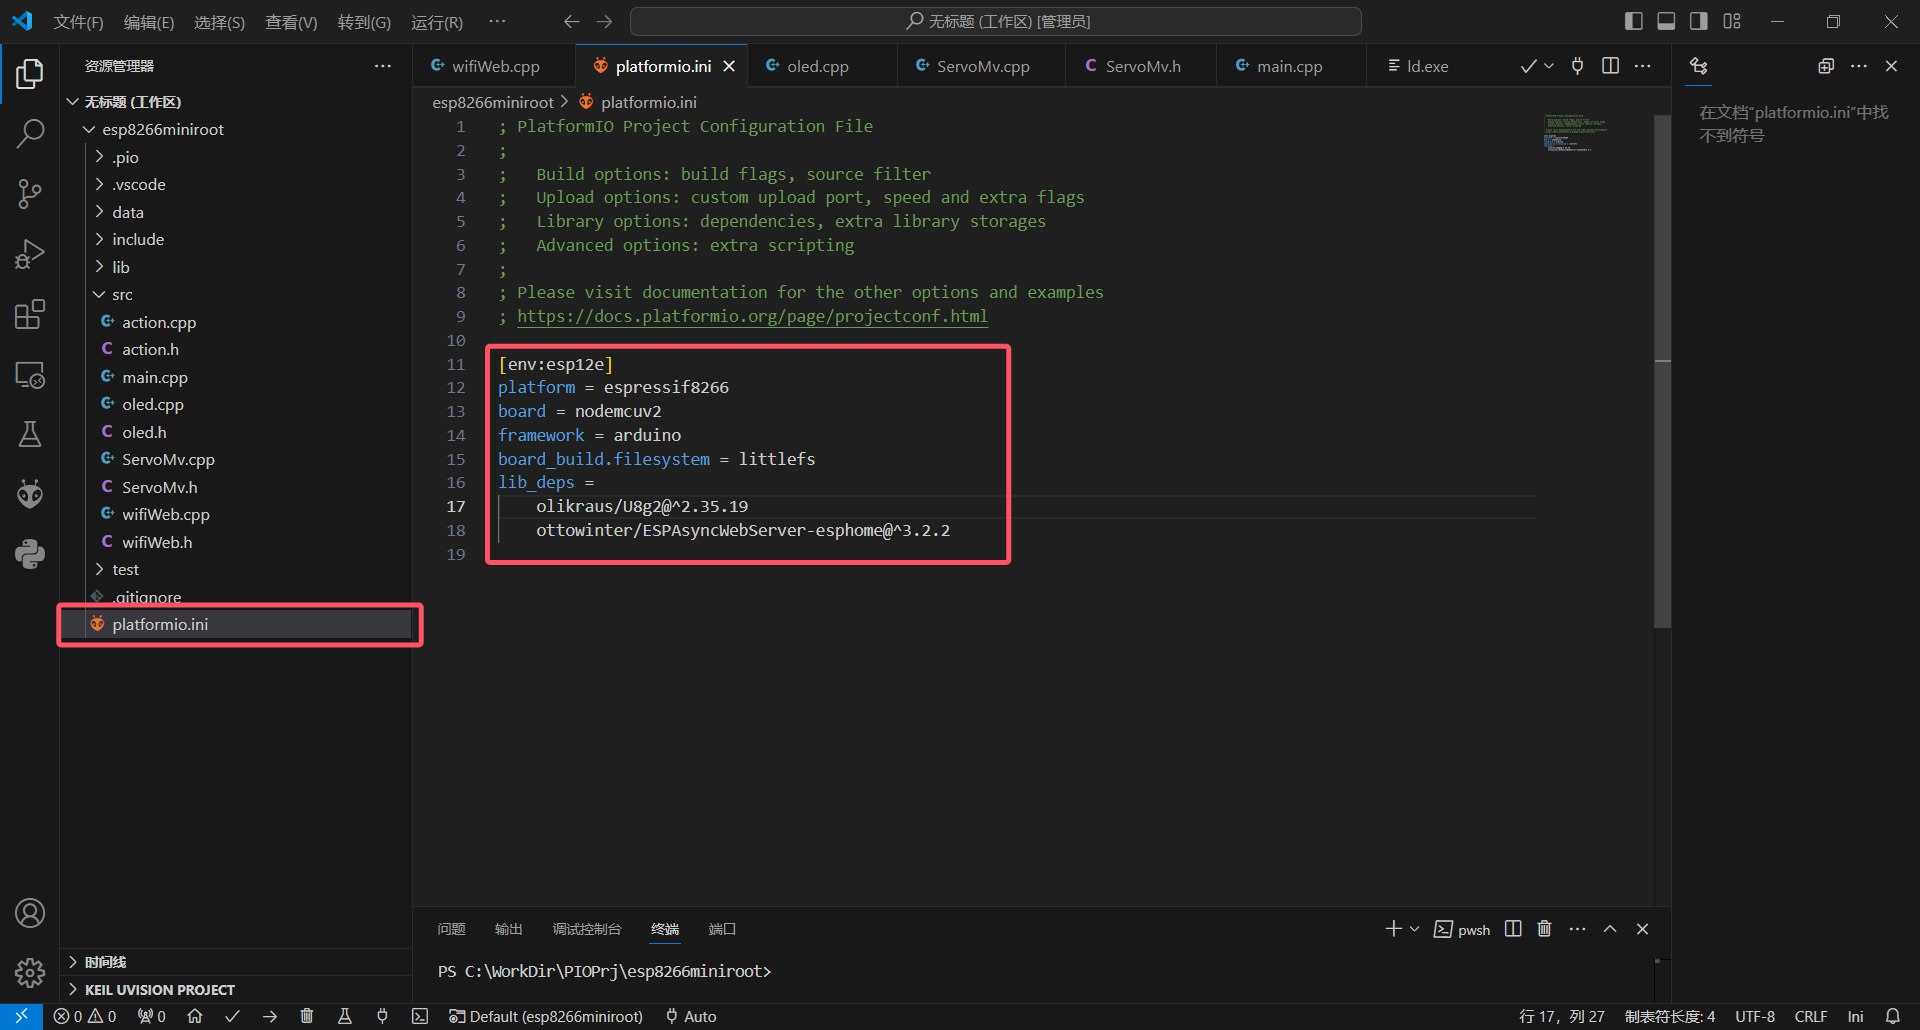Open the PlatformIO alien icon
This screenshot has height=1030, width=1920.
pos(30,494)
